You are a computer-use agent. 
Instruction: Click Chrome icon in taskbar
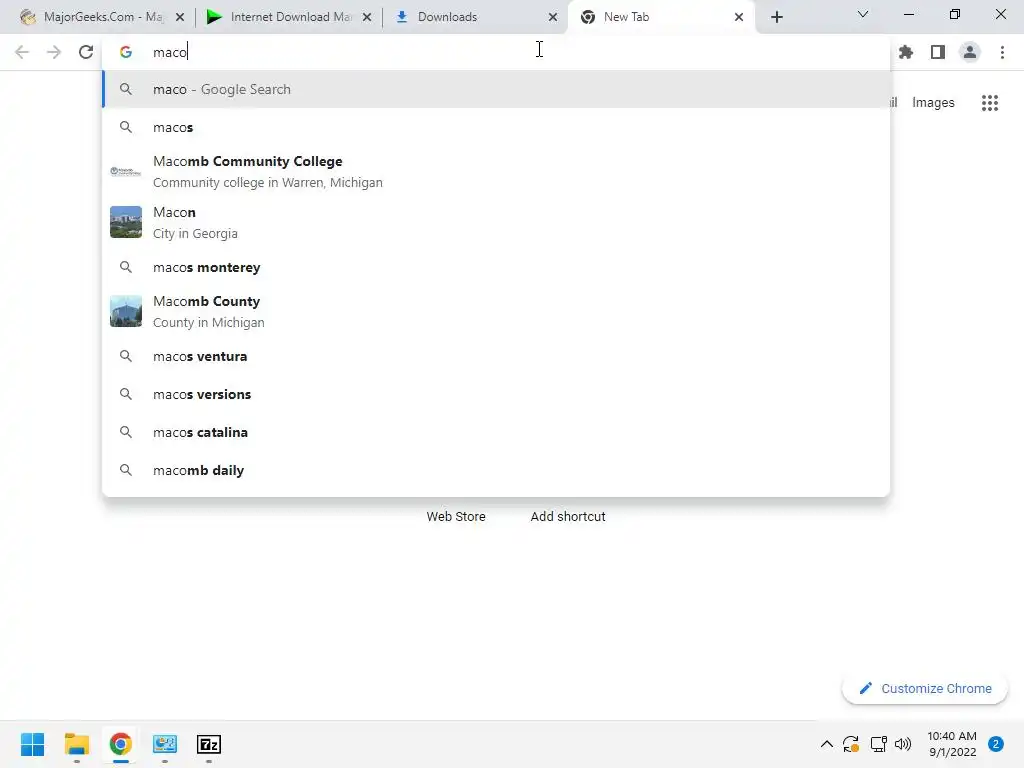pyautogui.click(x=121, y=744)
